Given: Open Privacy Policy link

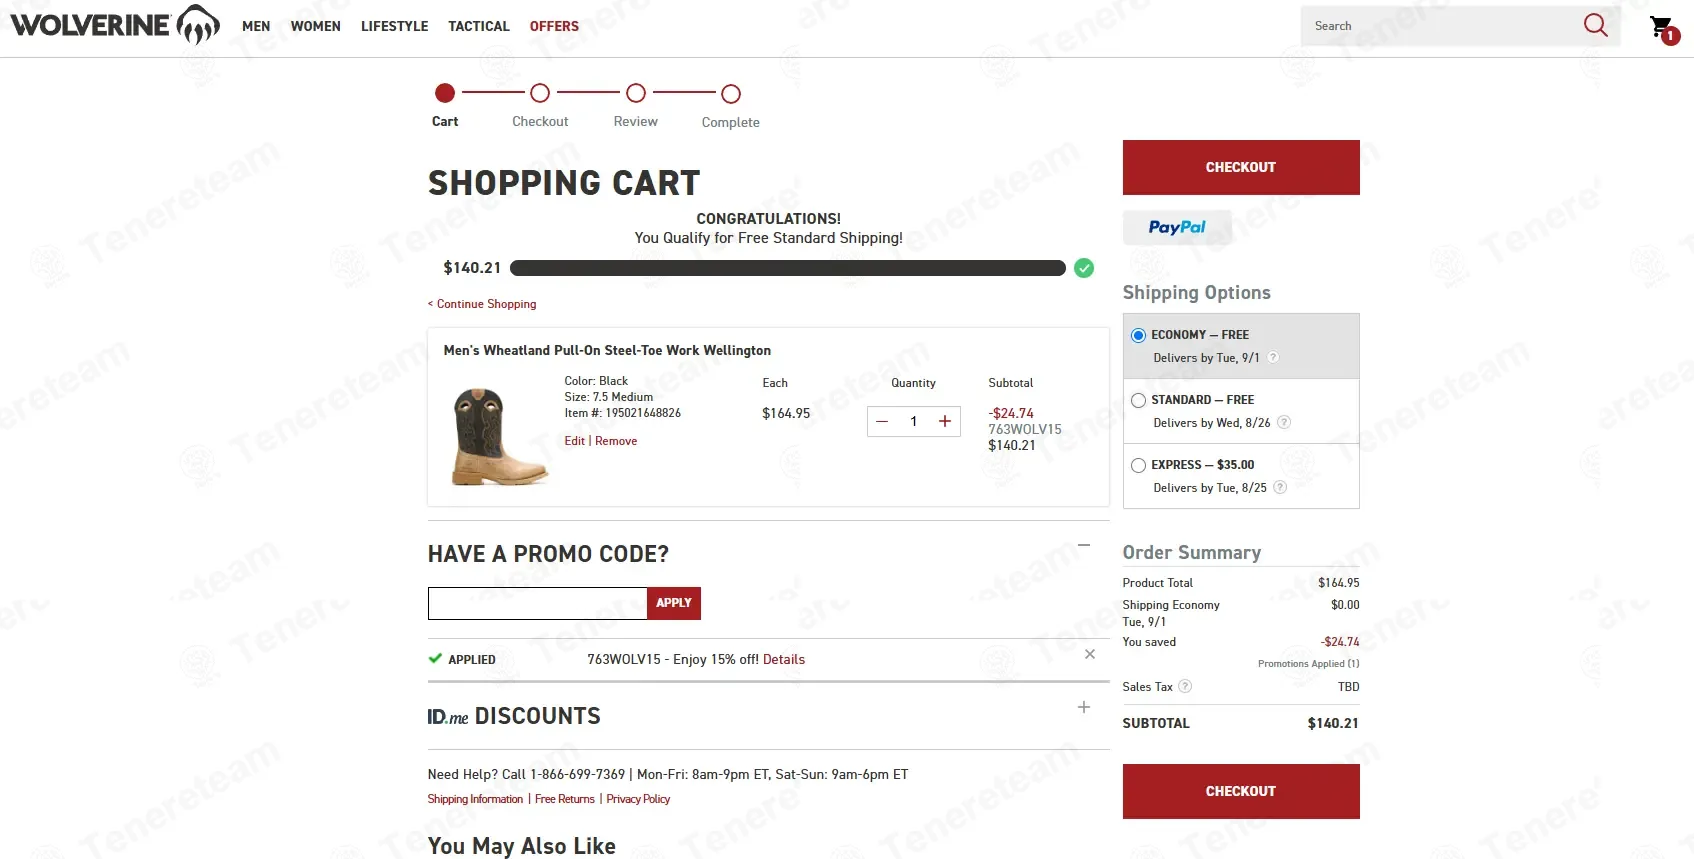Looking at the screenshot, I should tap(638, 799).
